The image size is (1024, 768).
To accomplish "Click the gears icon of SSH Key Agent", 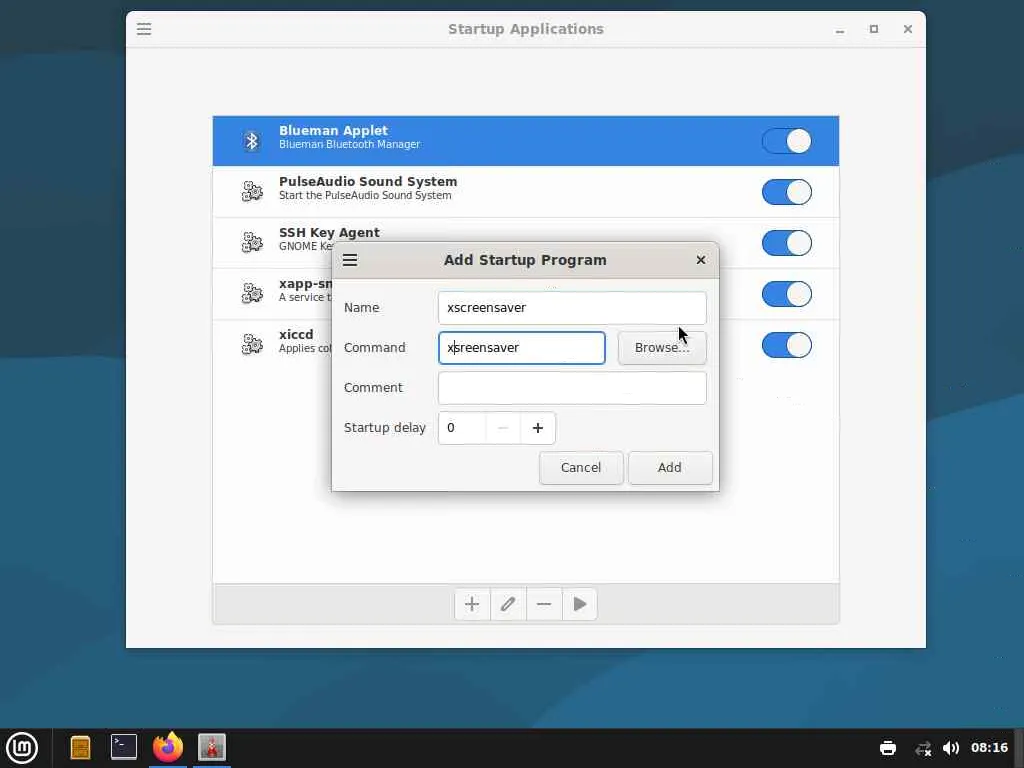I will click(252, 242).
